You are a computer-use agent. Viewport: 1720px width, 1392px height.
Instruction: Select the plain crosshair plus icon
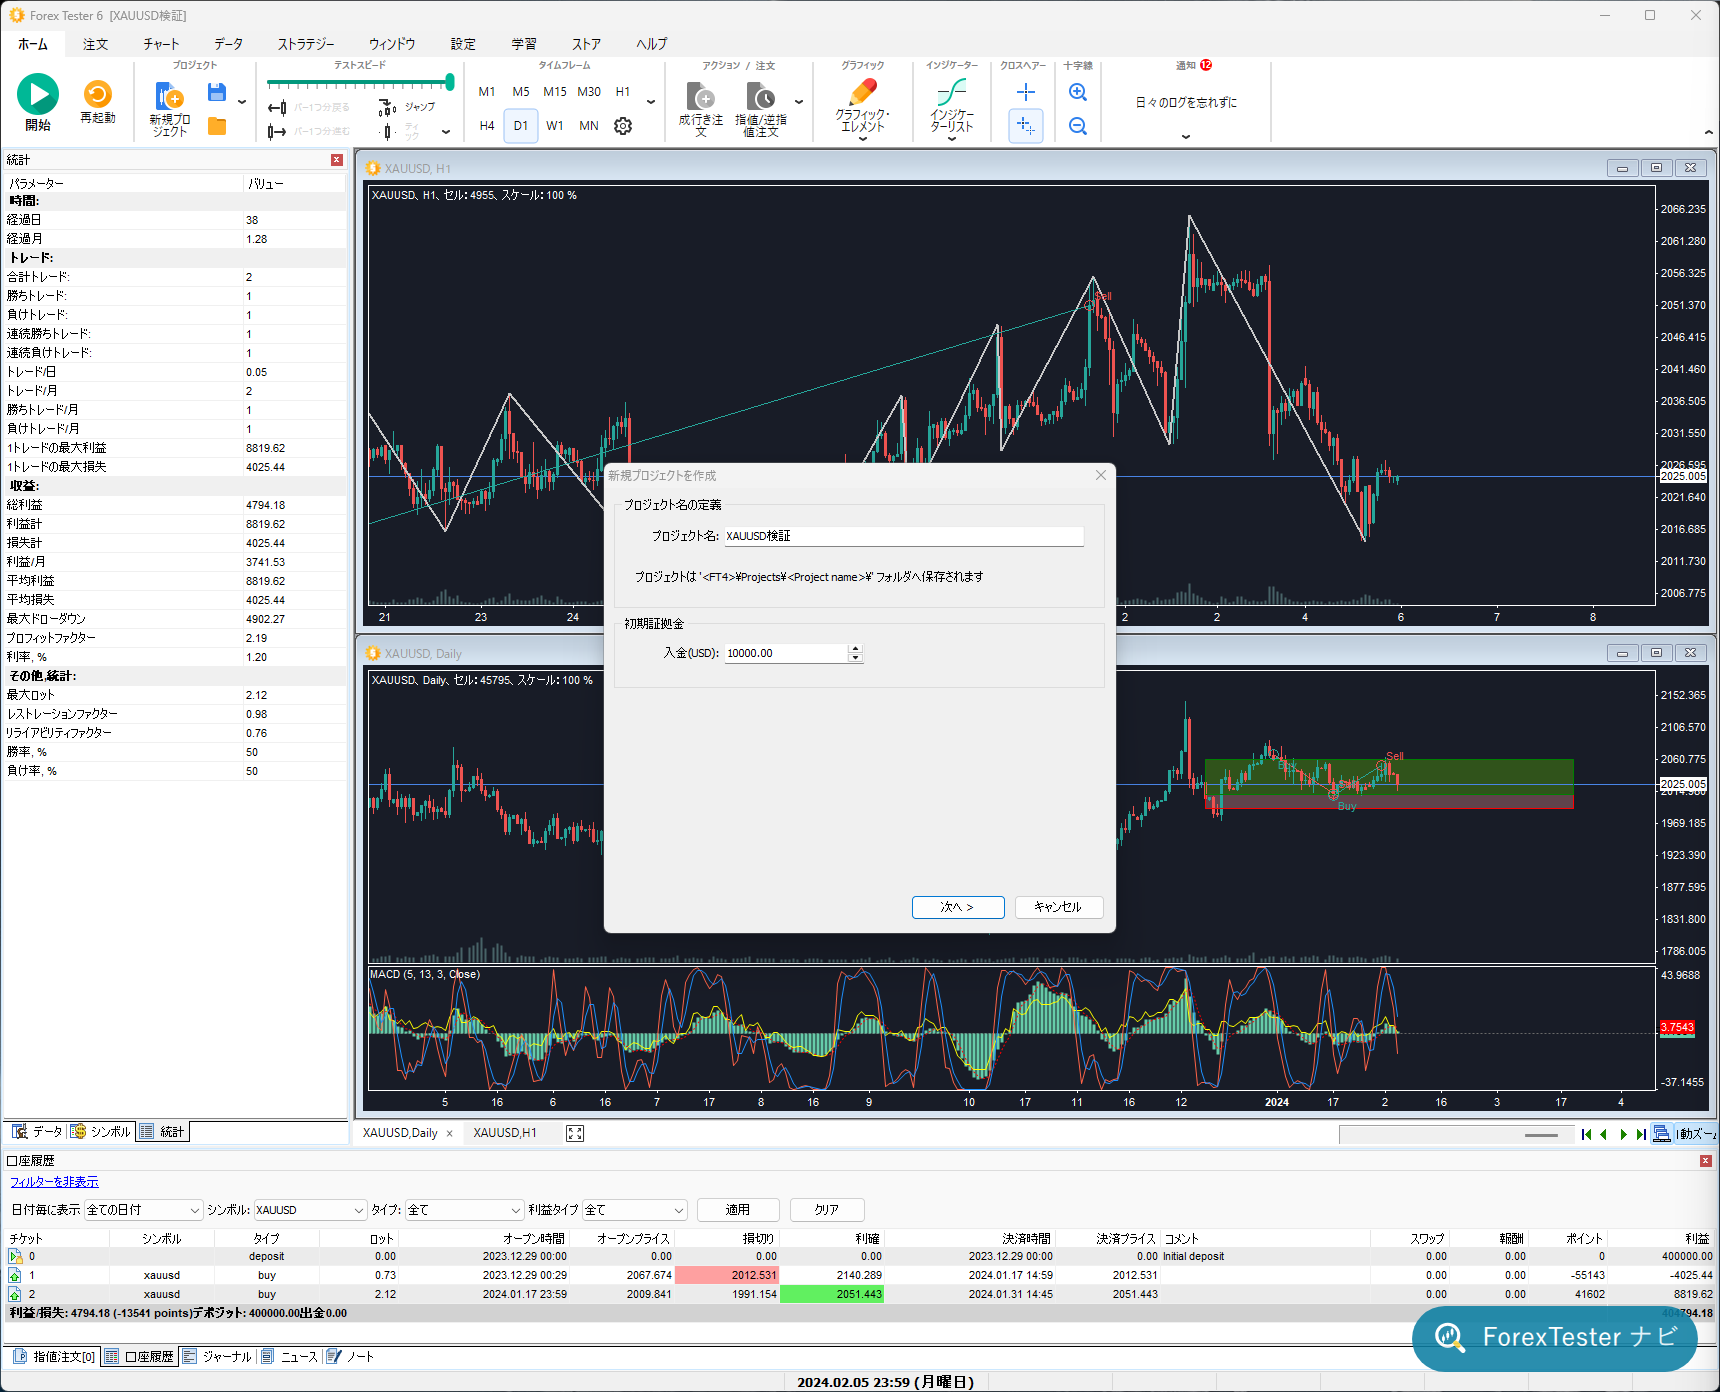[x=1026, y=92]
